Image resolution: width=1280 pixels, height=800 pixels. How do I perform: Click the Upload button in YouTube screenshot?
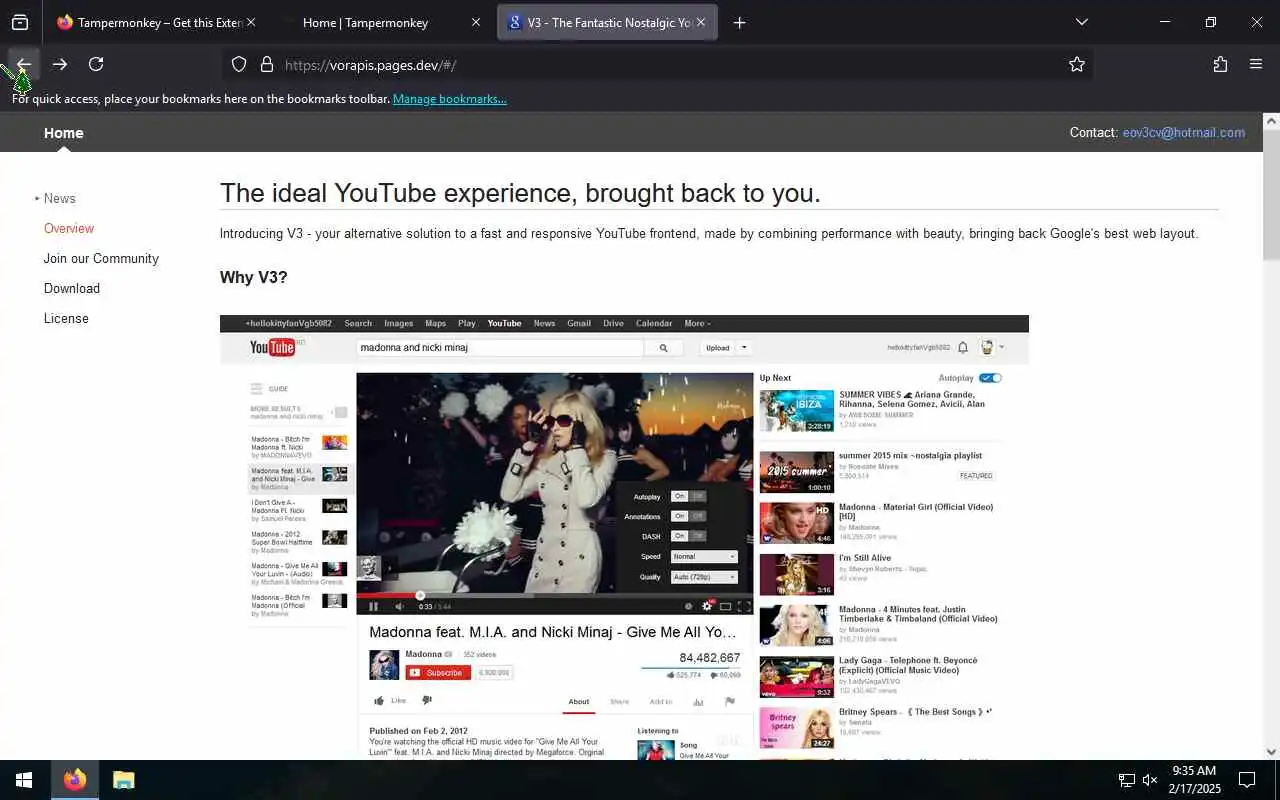click(717, 348)
